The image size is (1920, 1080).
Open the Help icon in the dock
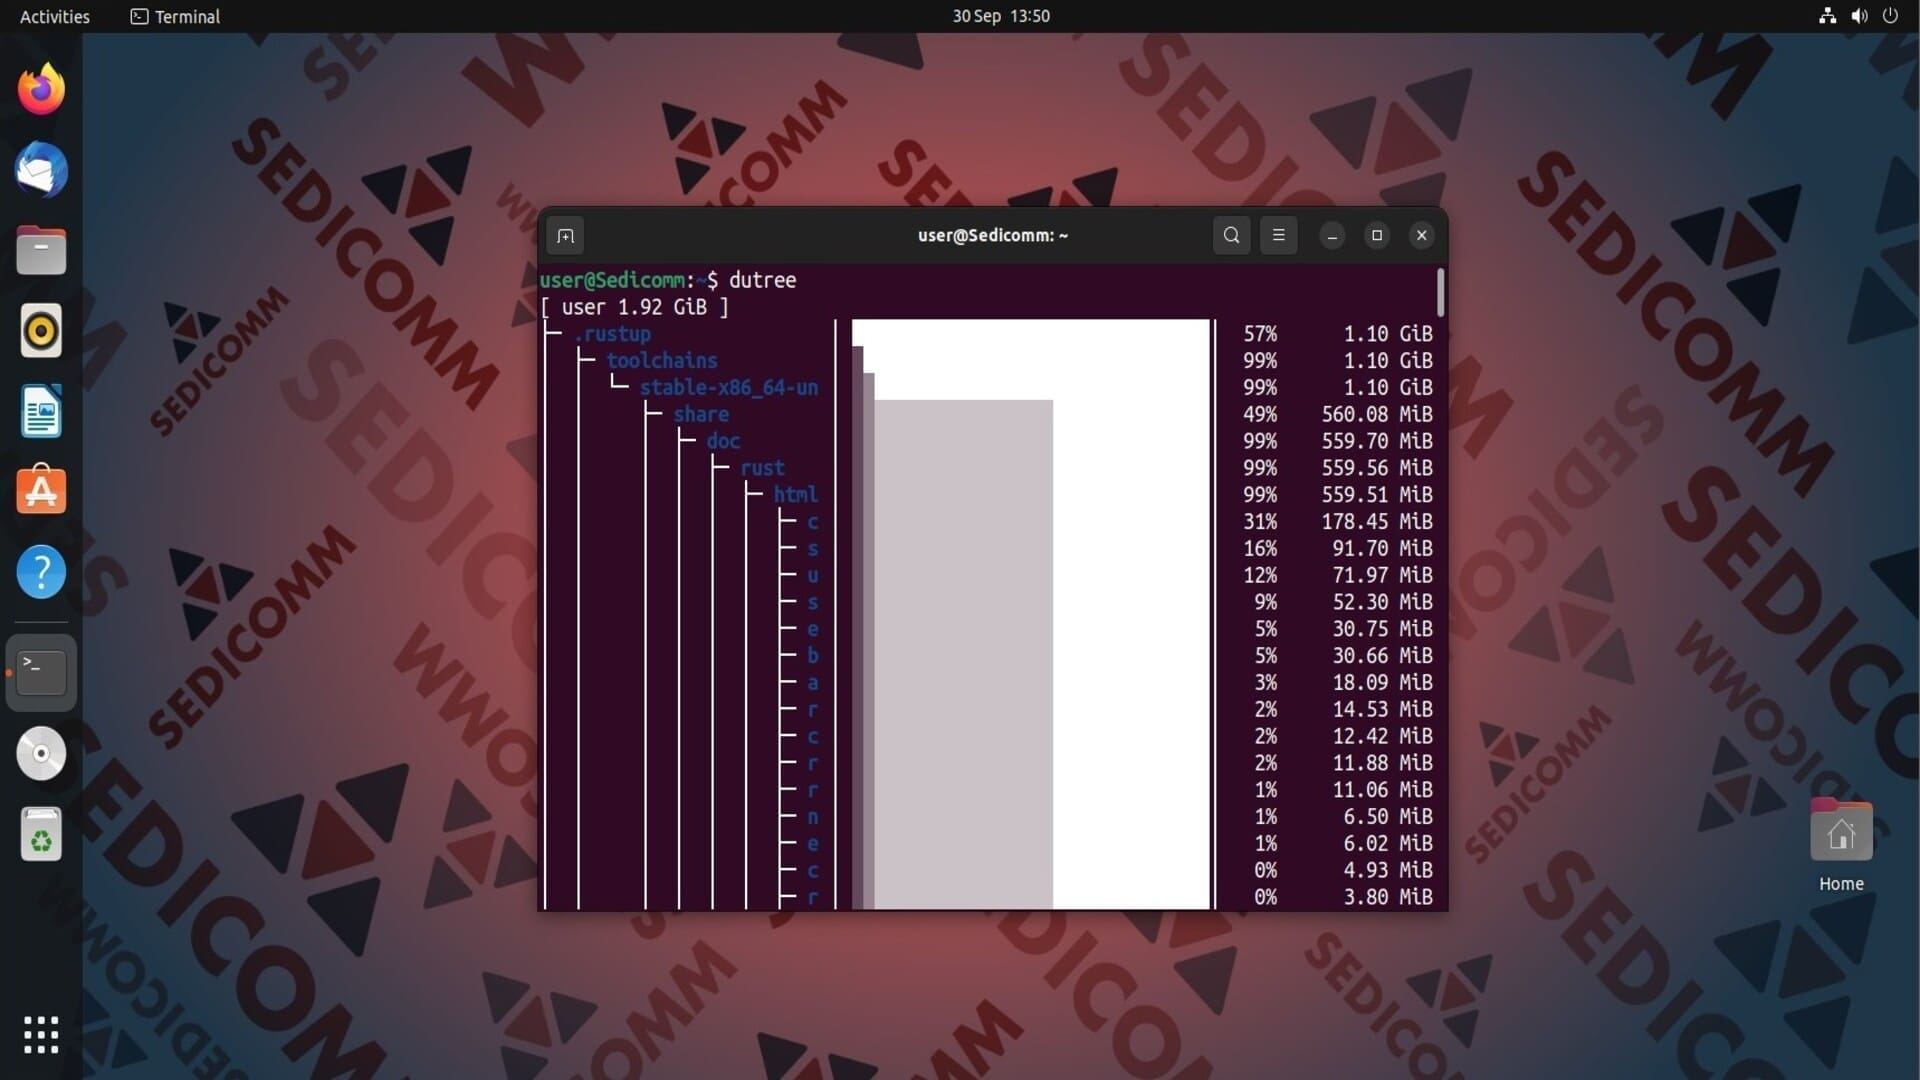tap(41, 572)
